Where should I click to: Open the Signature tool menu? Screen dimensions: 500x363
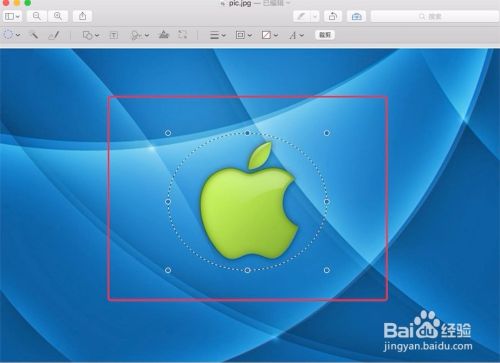[139, 35]
